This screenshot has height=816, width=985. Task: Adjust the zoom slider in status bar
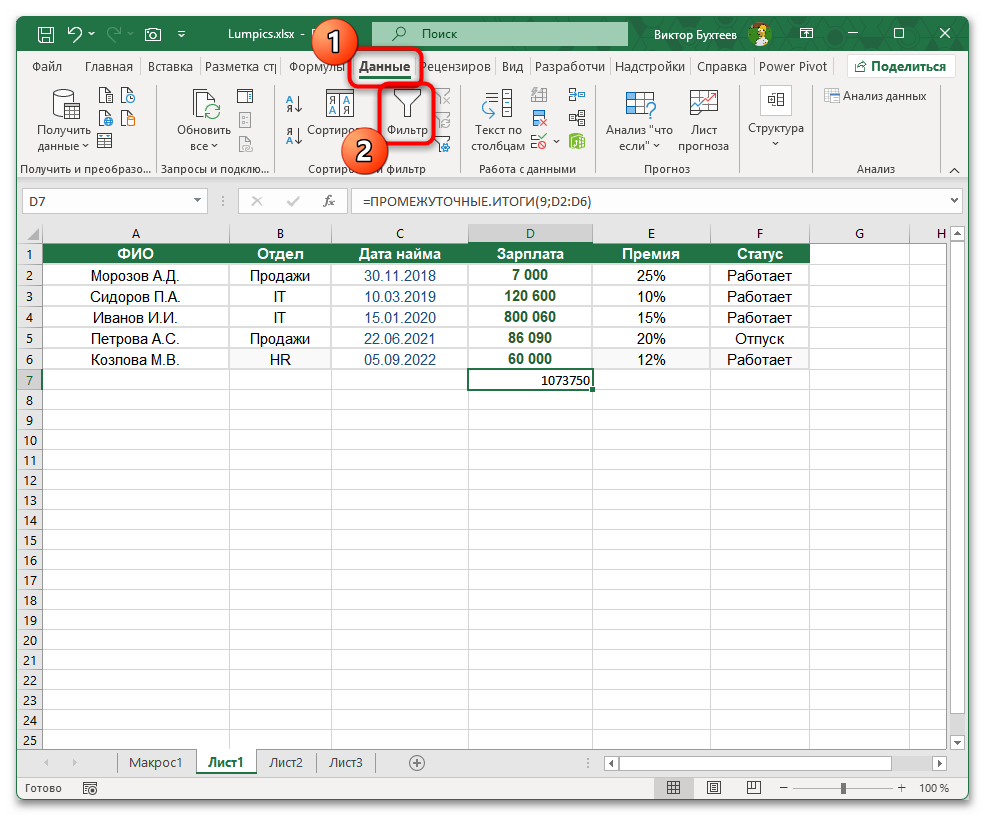[x=842, y=788]
